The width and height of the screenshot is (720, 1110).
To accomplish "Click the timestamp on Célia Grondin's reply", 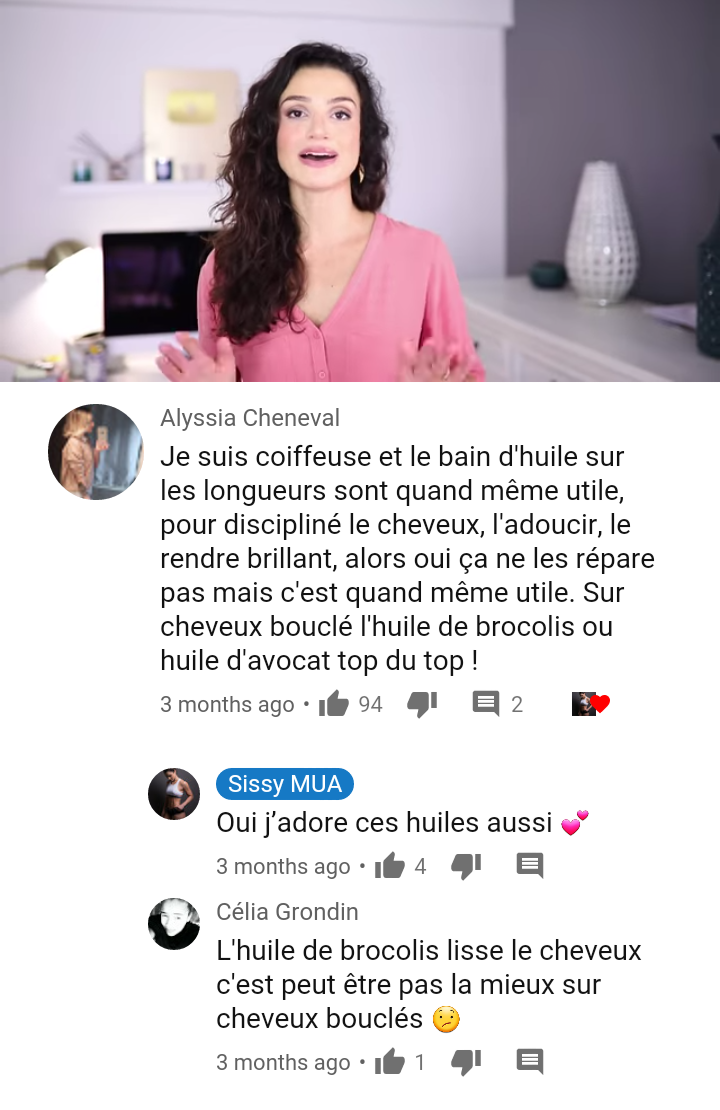I will tap(283, 1063).
